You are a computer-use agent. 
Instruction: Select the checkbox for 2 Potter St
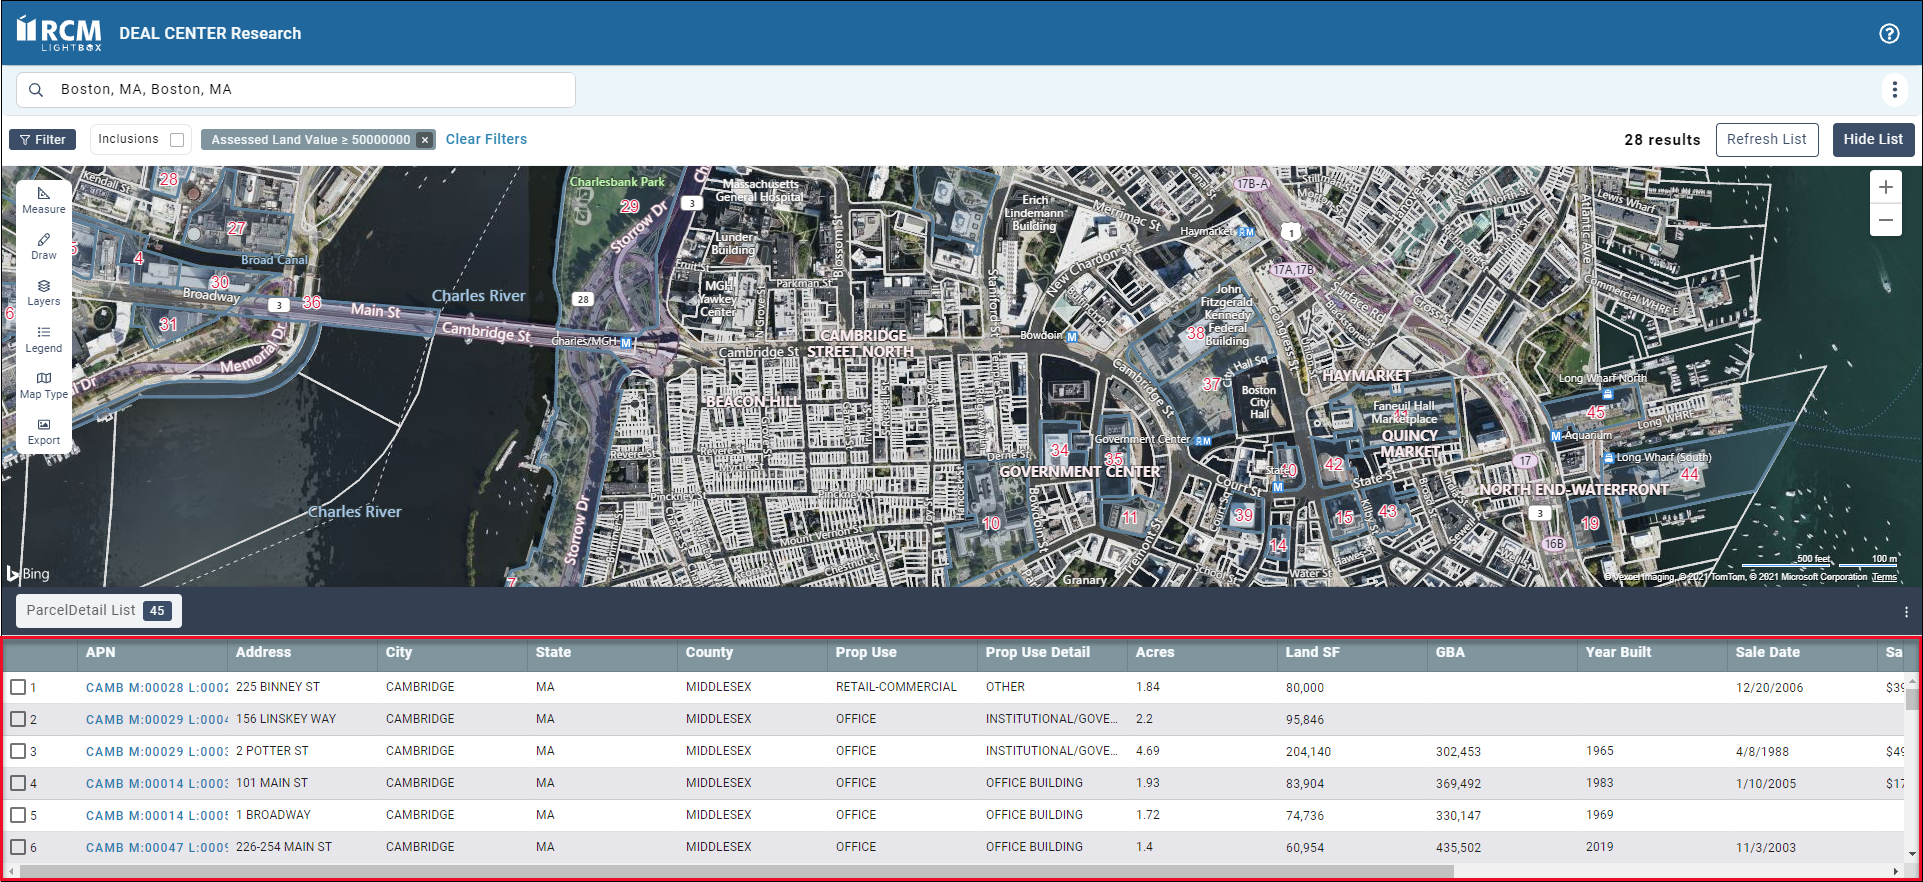tap(18, 751)
